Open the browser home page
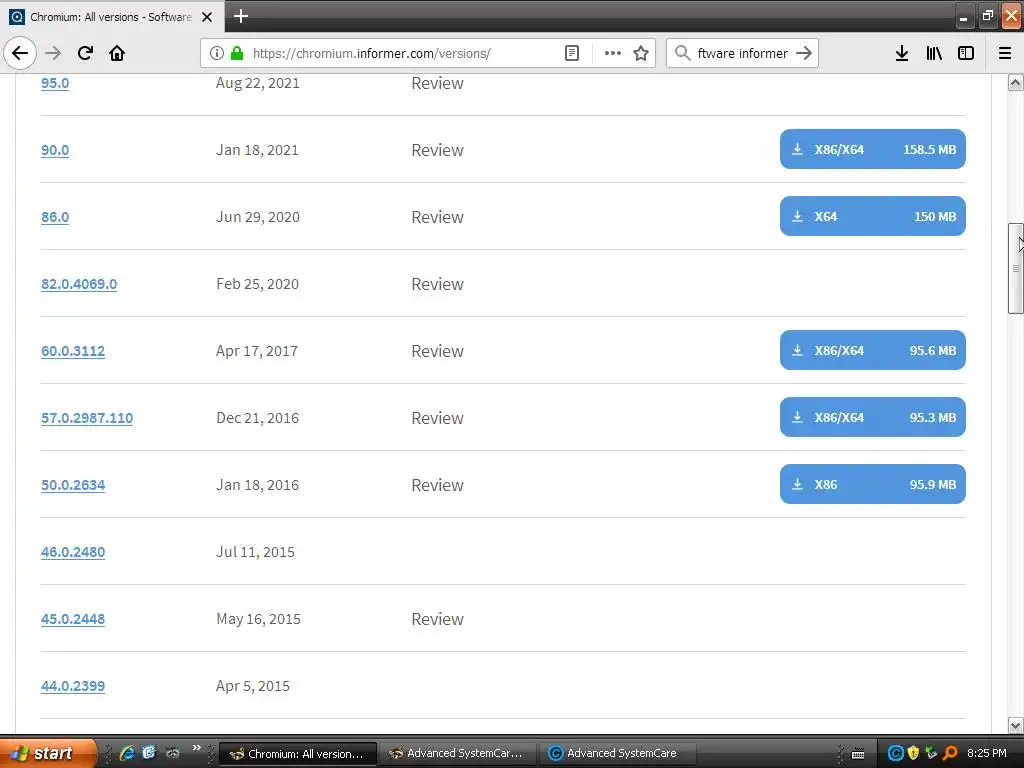Image resolution: width=1024 pixels, height=768 pixels. pos(117,53)
